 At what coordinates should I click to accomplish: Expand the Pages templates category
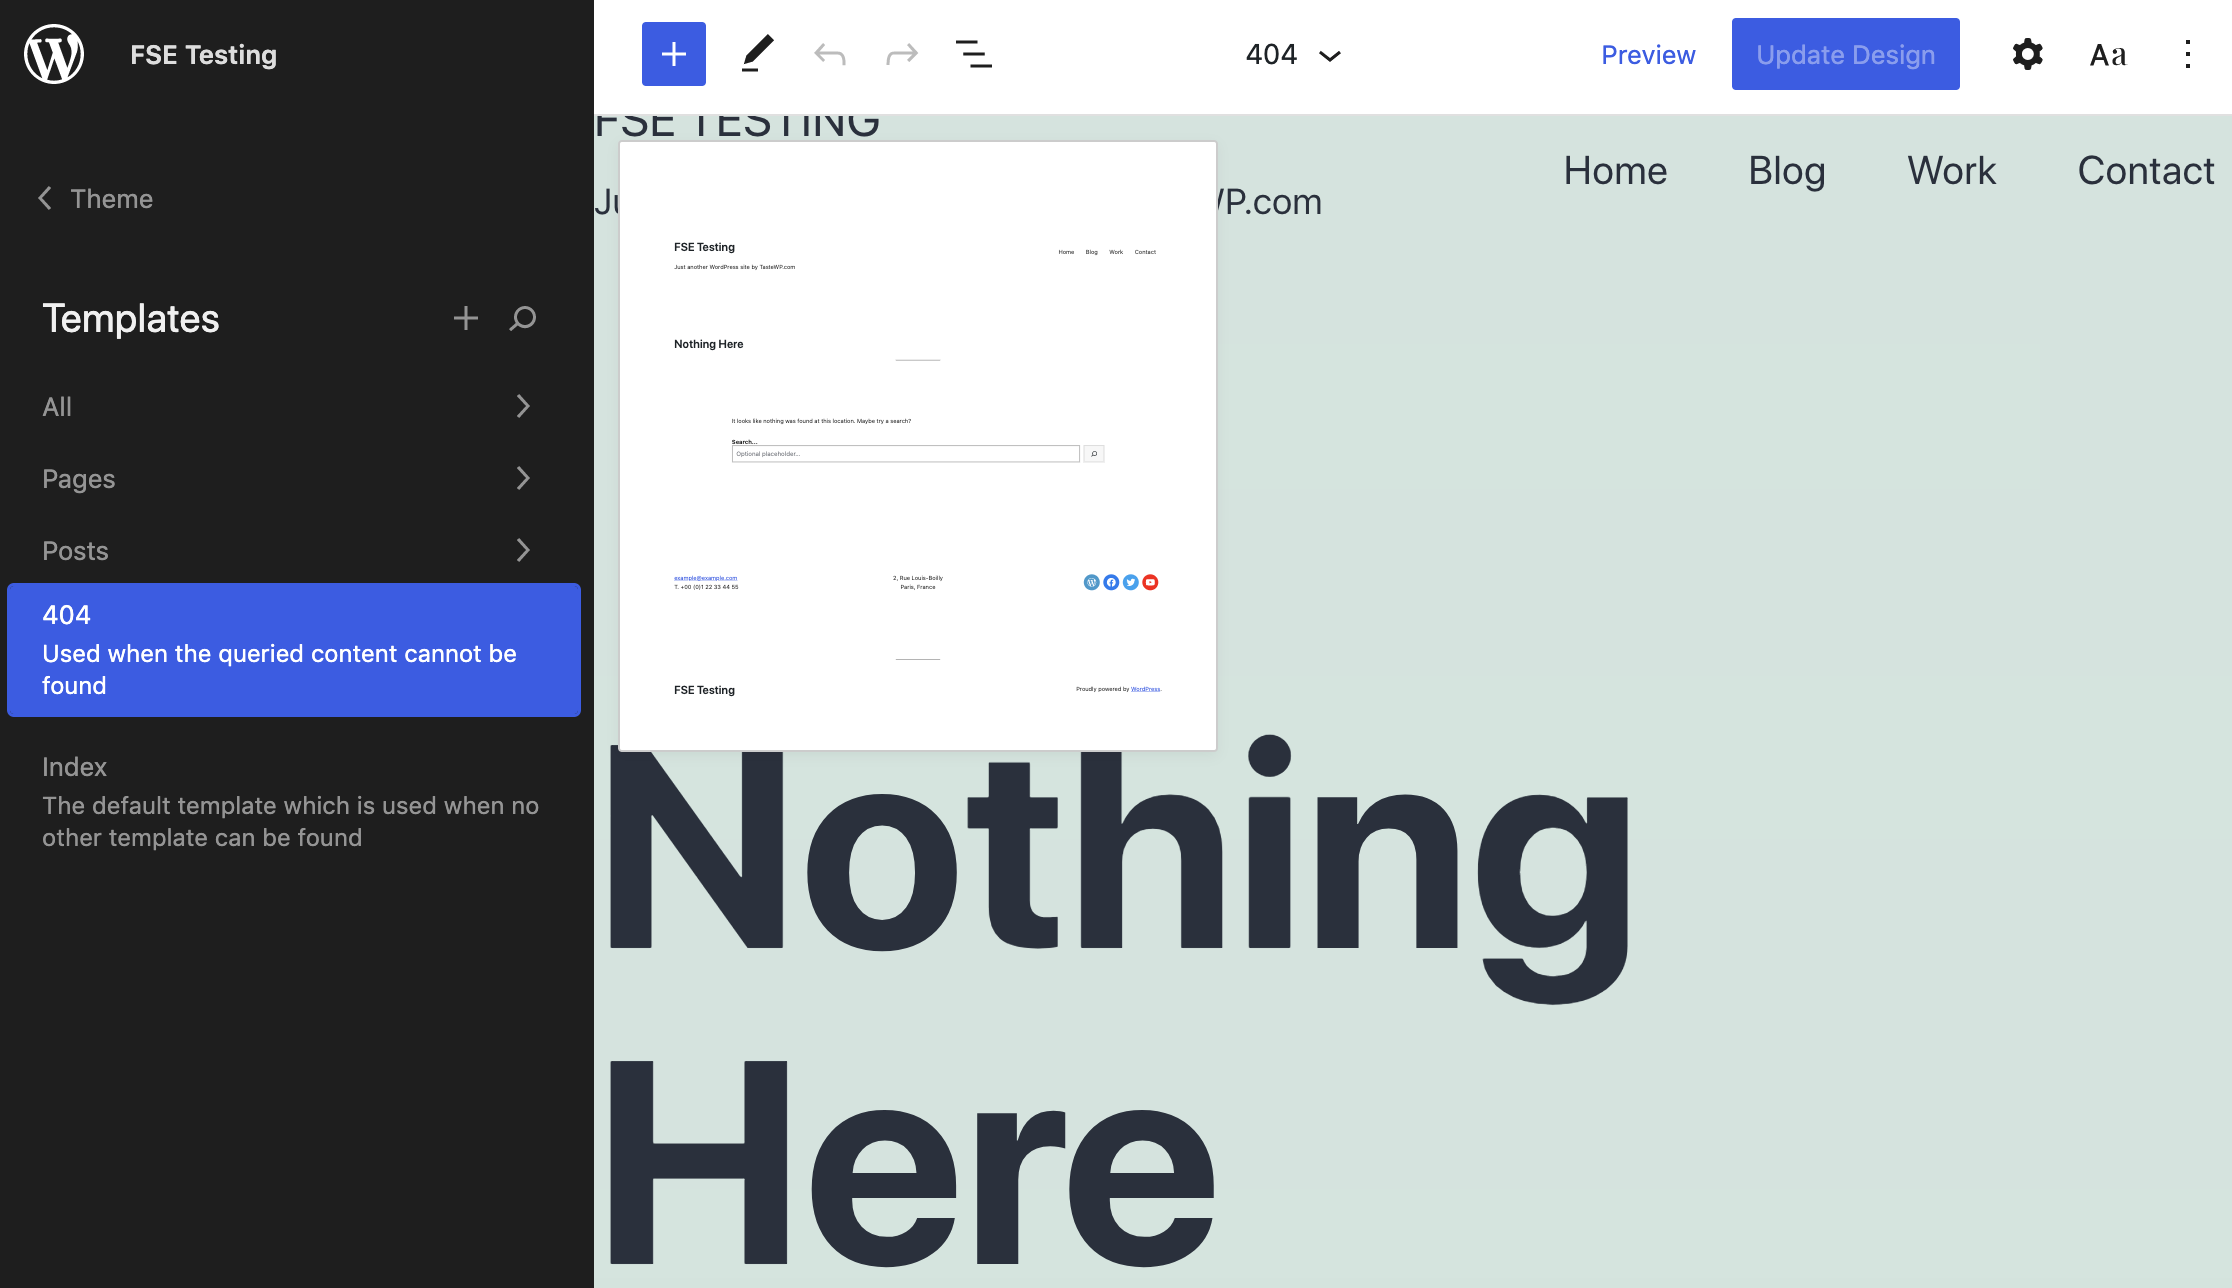point(287,478)
